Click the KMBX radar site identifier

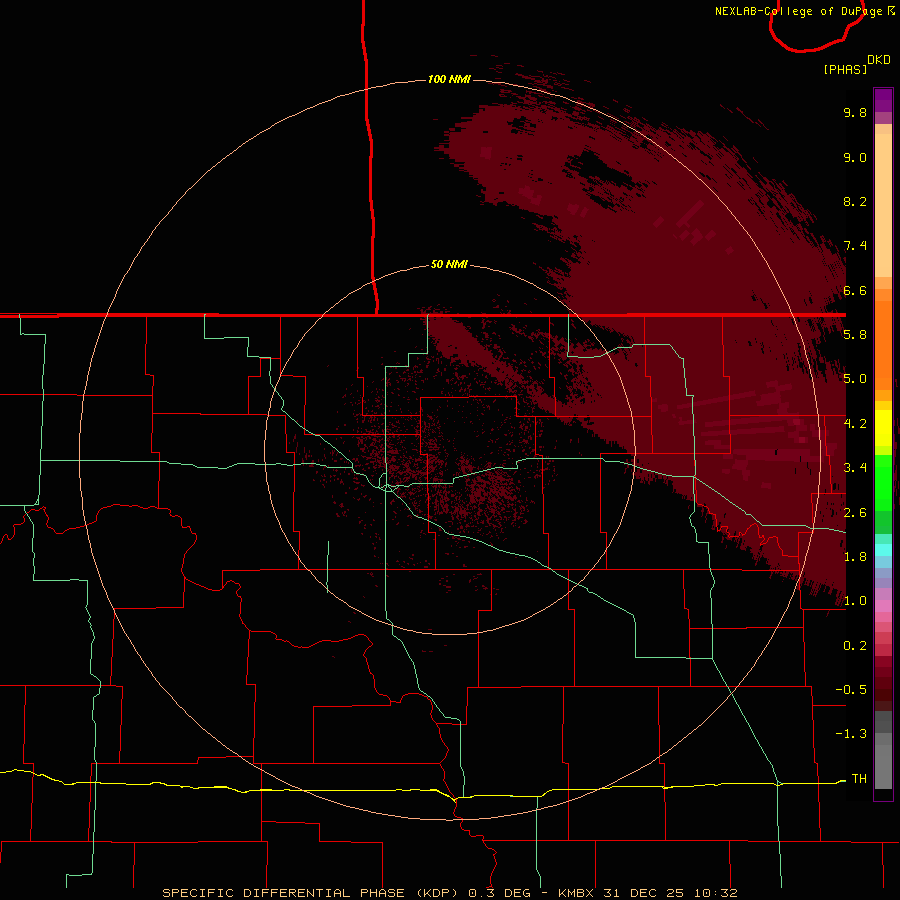click(576, 893)
